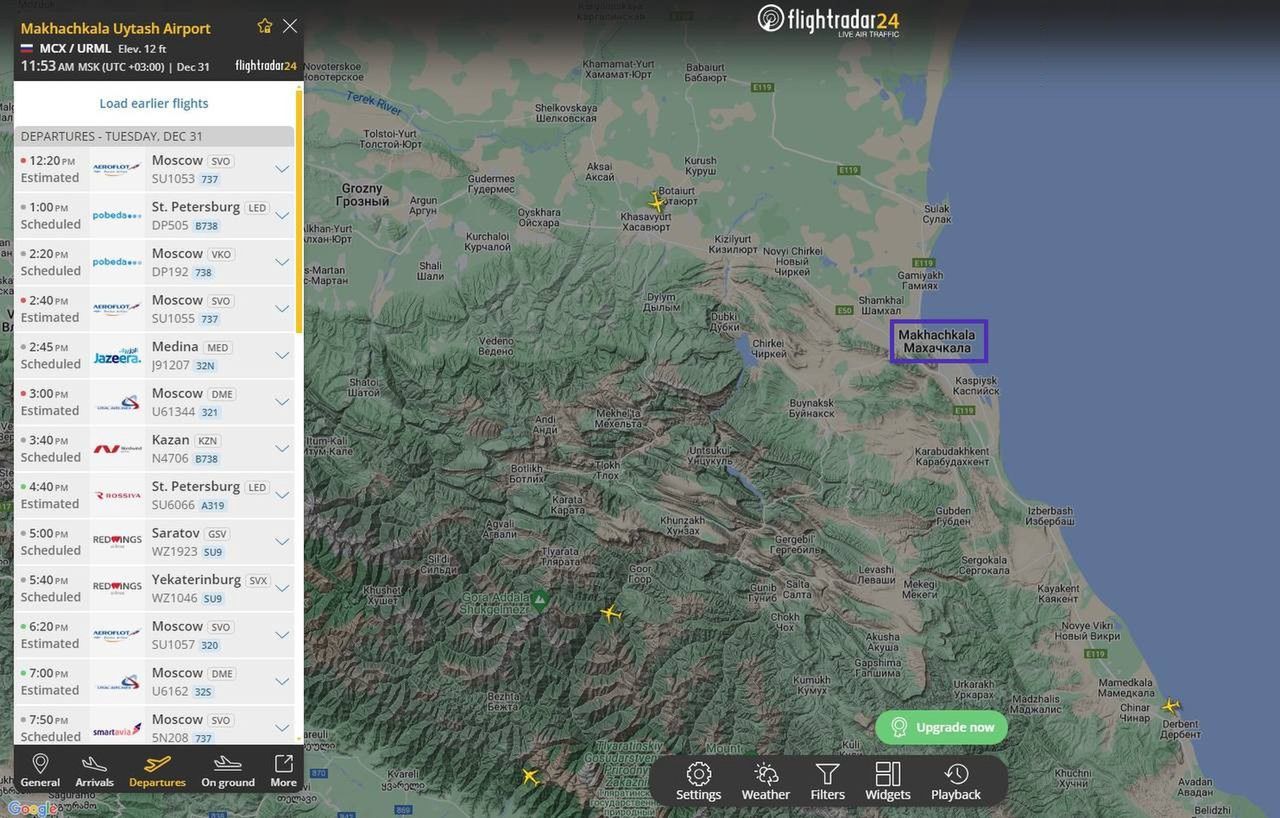Click the destination Medina text
The image size is (1280, 818).
coord(175,346)
